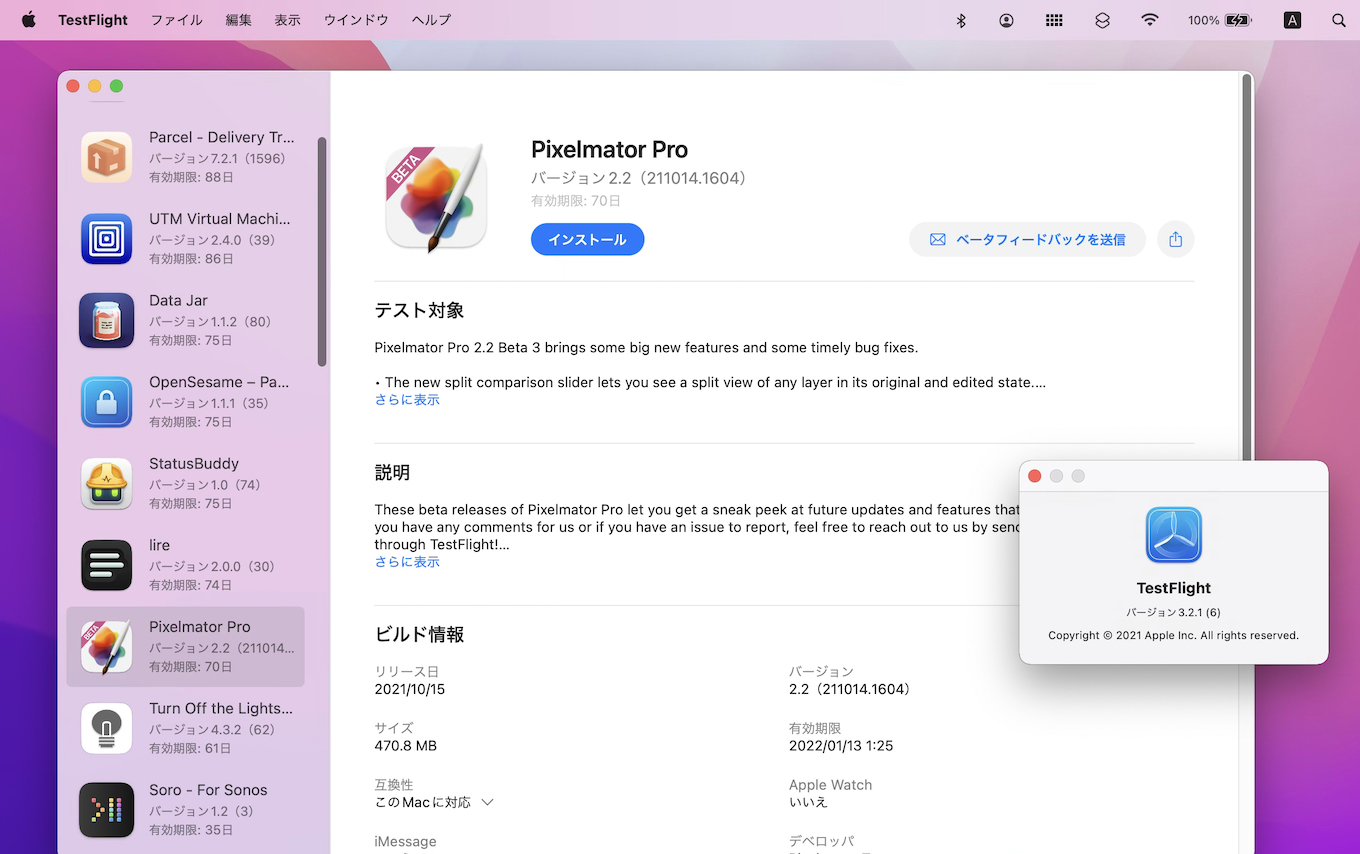Click the sidebar scrollbar
This screenshot has width=1360, height=854.
click(322, 251)
